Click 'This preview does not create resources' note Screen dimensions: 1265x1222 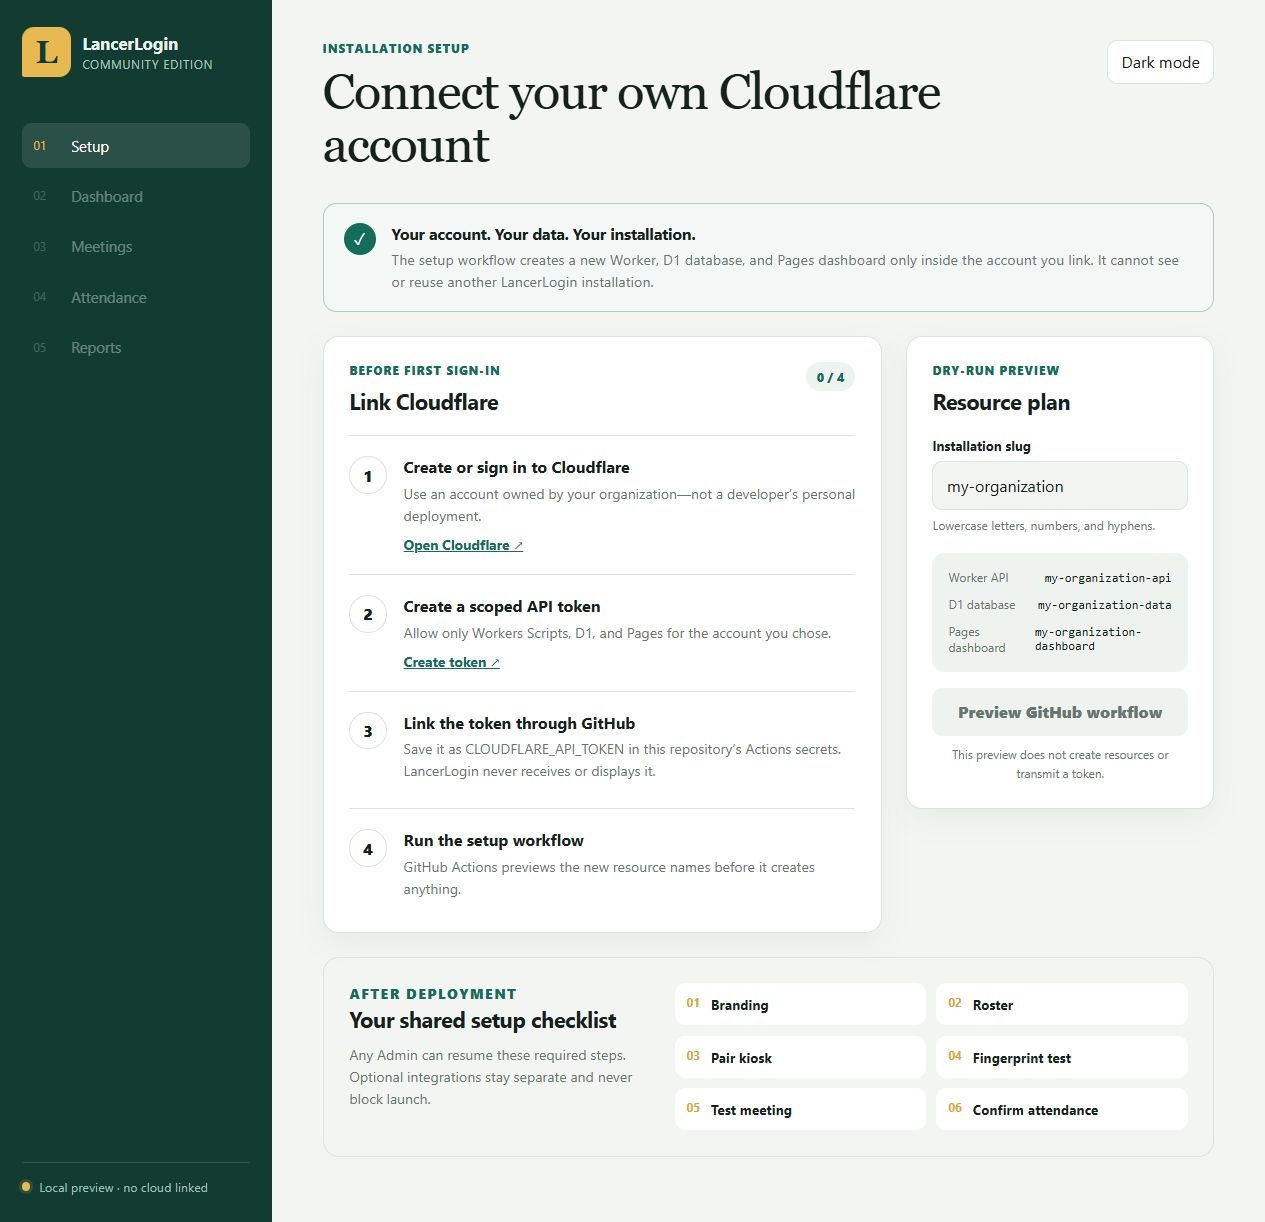coord(1060,764)
